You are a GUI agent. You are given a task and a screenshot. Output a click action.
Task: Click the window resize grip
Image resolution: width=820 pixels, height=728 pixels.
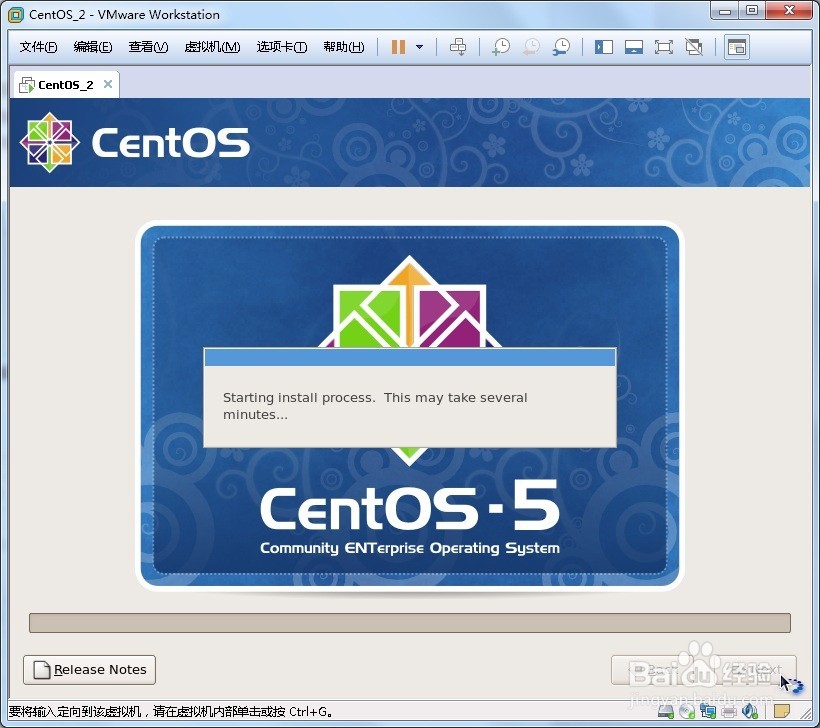[805, 713]
